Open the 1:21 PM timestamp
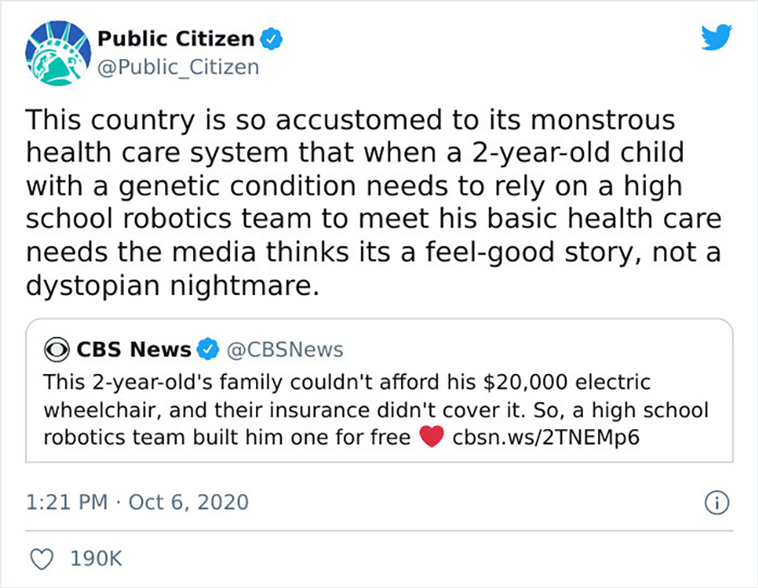 click(x=67, y=502)
